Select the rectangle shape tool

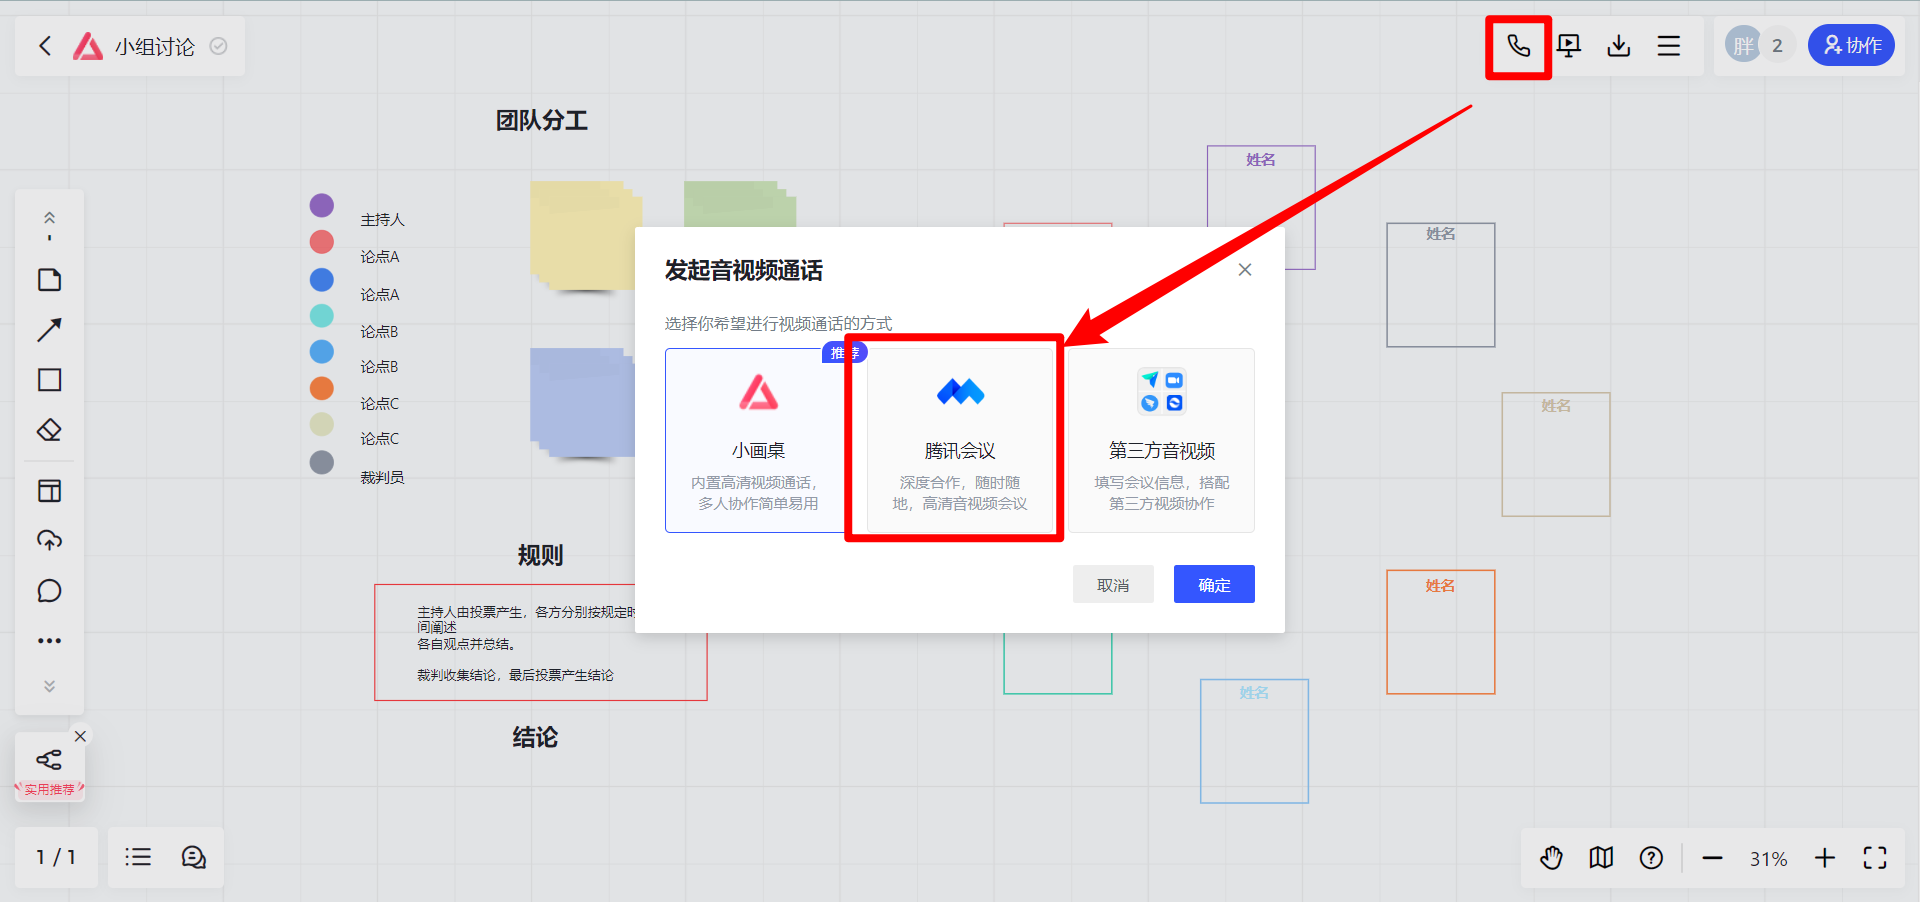[x=49, y=380]
